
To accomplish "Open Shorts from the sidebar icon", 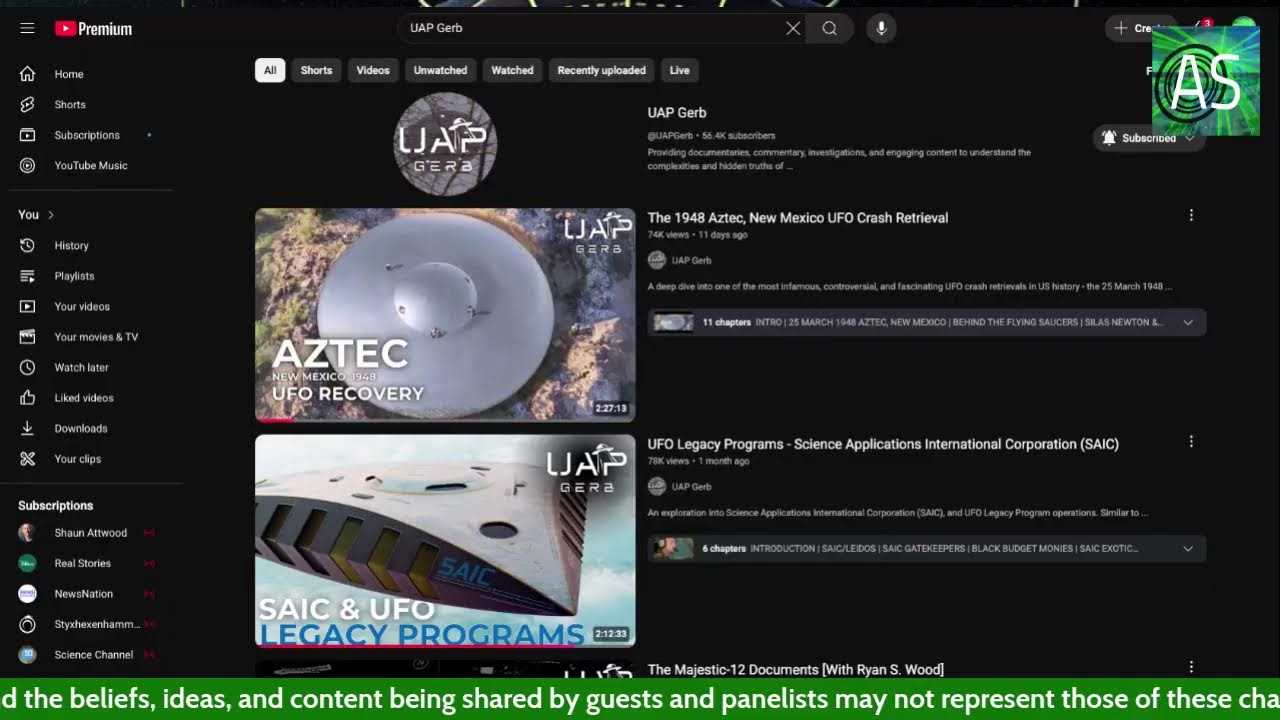I will coord(28,104).
